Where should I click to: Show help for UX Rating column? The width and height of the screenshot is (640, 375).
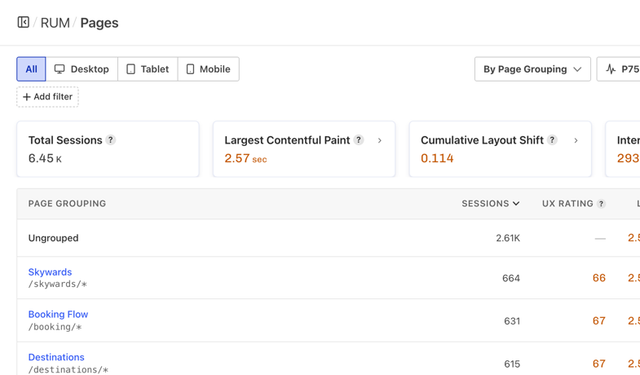(601, 204)
